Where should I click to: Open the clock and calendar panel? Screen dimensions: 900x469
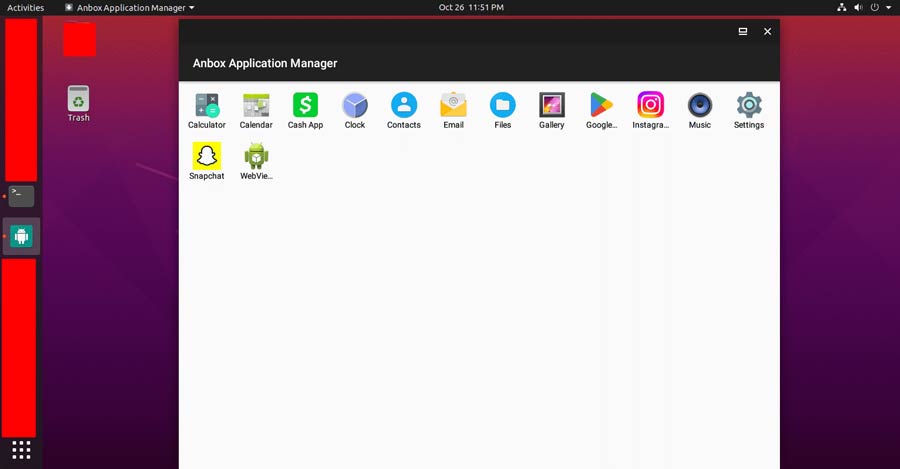pos(471,7)
